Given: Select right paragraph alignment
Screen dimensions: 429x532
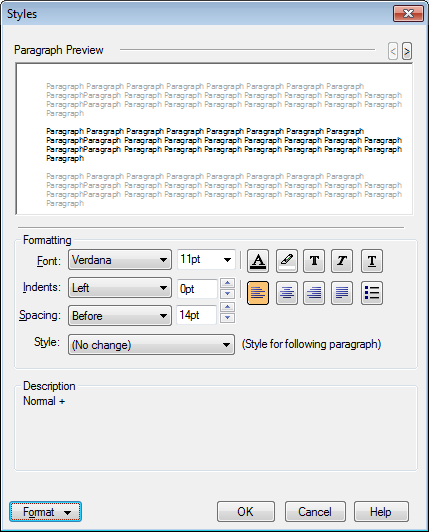Looking at the screenshot, I should point(314,293).
